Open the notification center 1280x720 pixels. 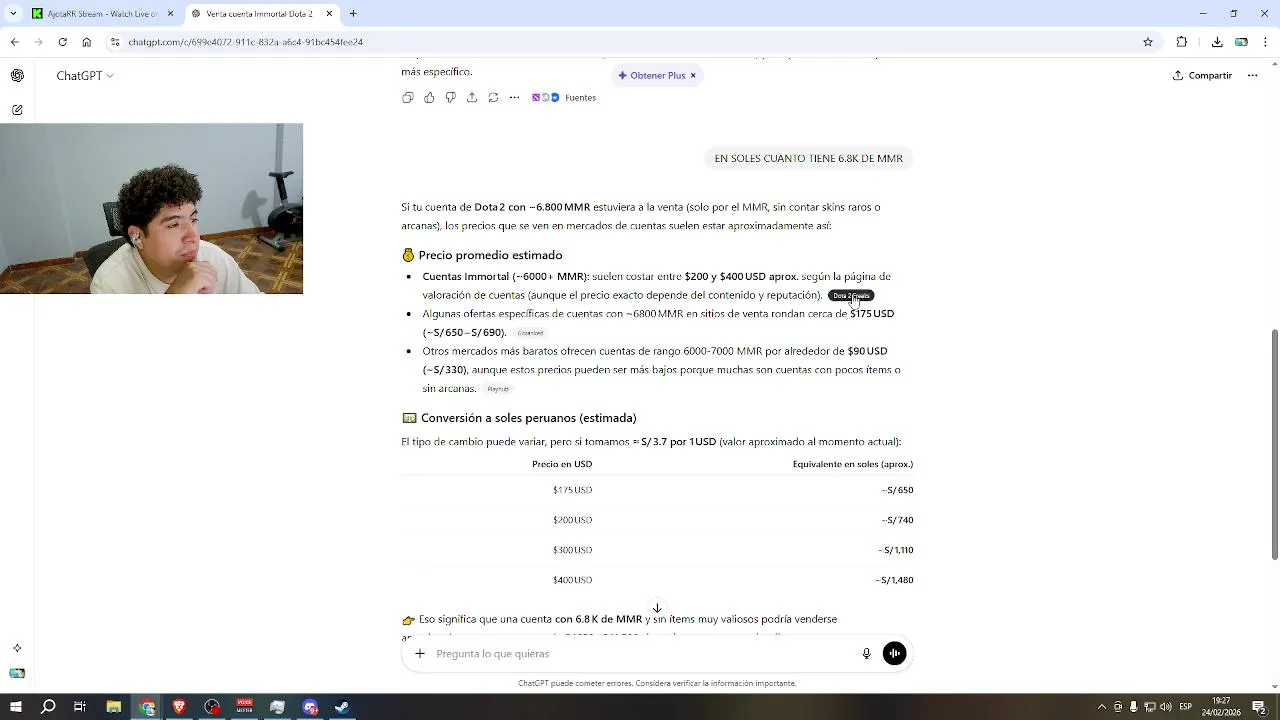pyautogui.click(x=1260, y=707)
